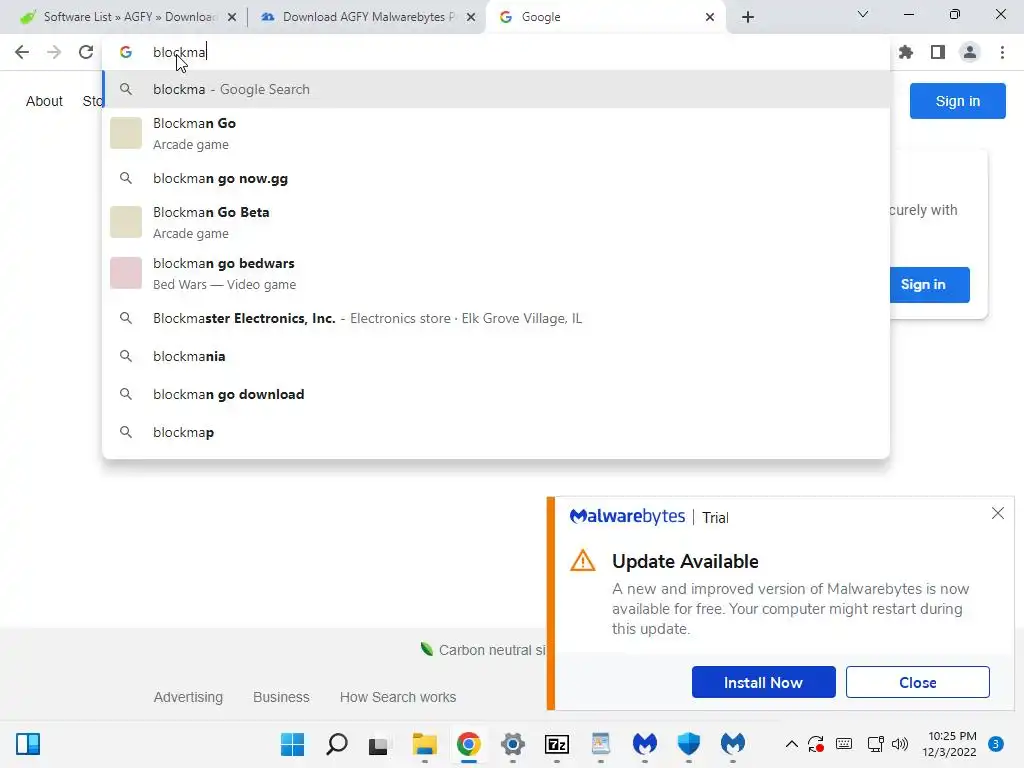Open Settings gear on taskbar
This screenshot has height=768, width=1024.
point(513,744)
